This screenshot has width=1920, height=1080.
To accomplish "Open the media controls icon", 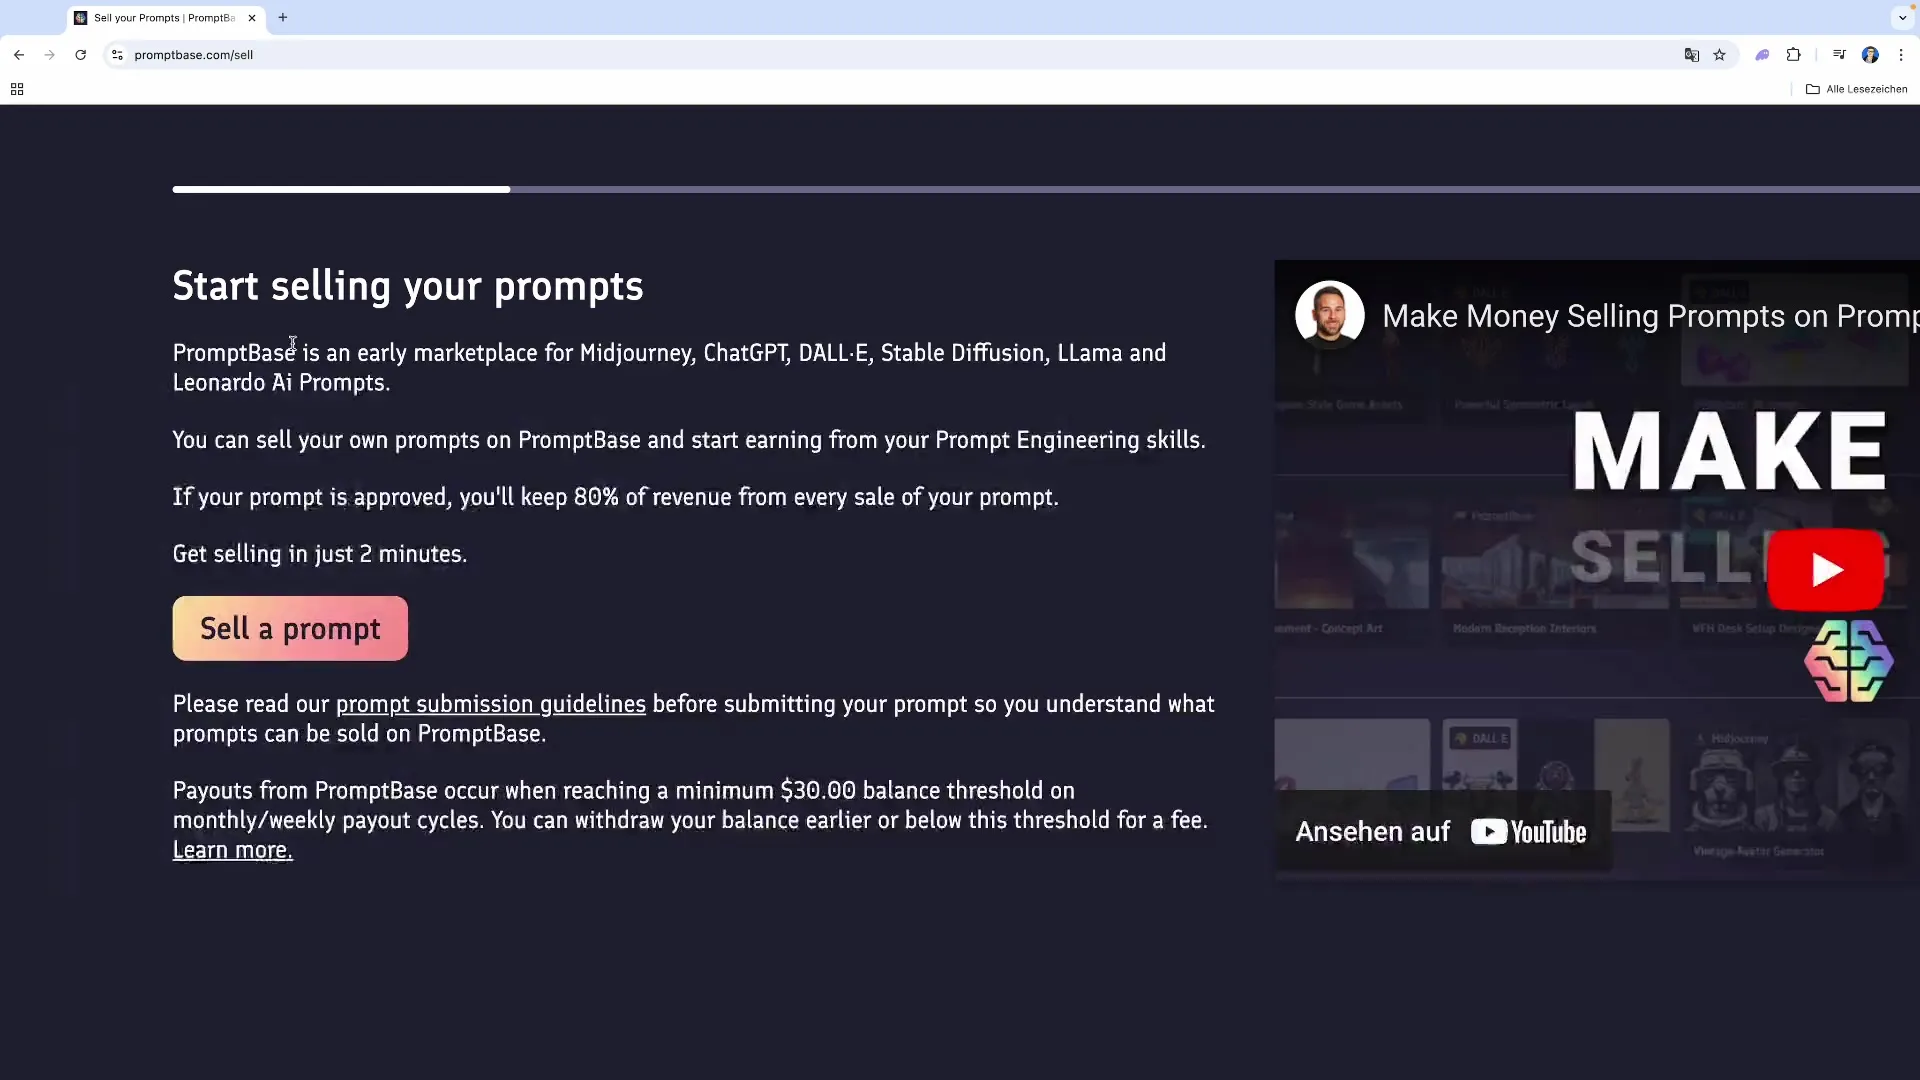I will (x=1839, y=55).
